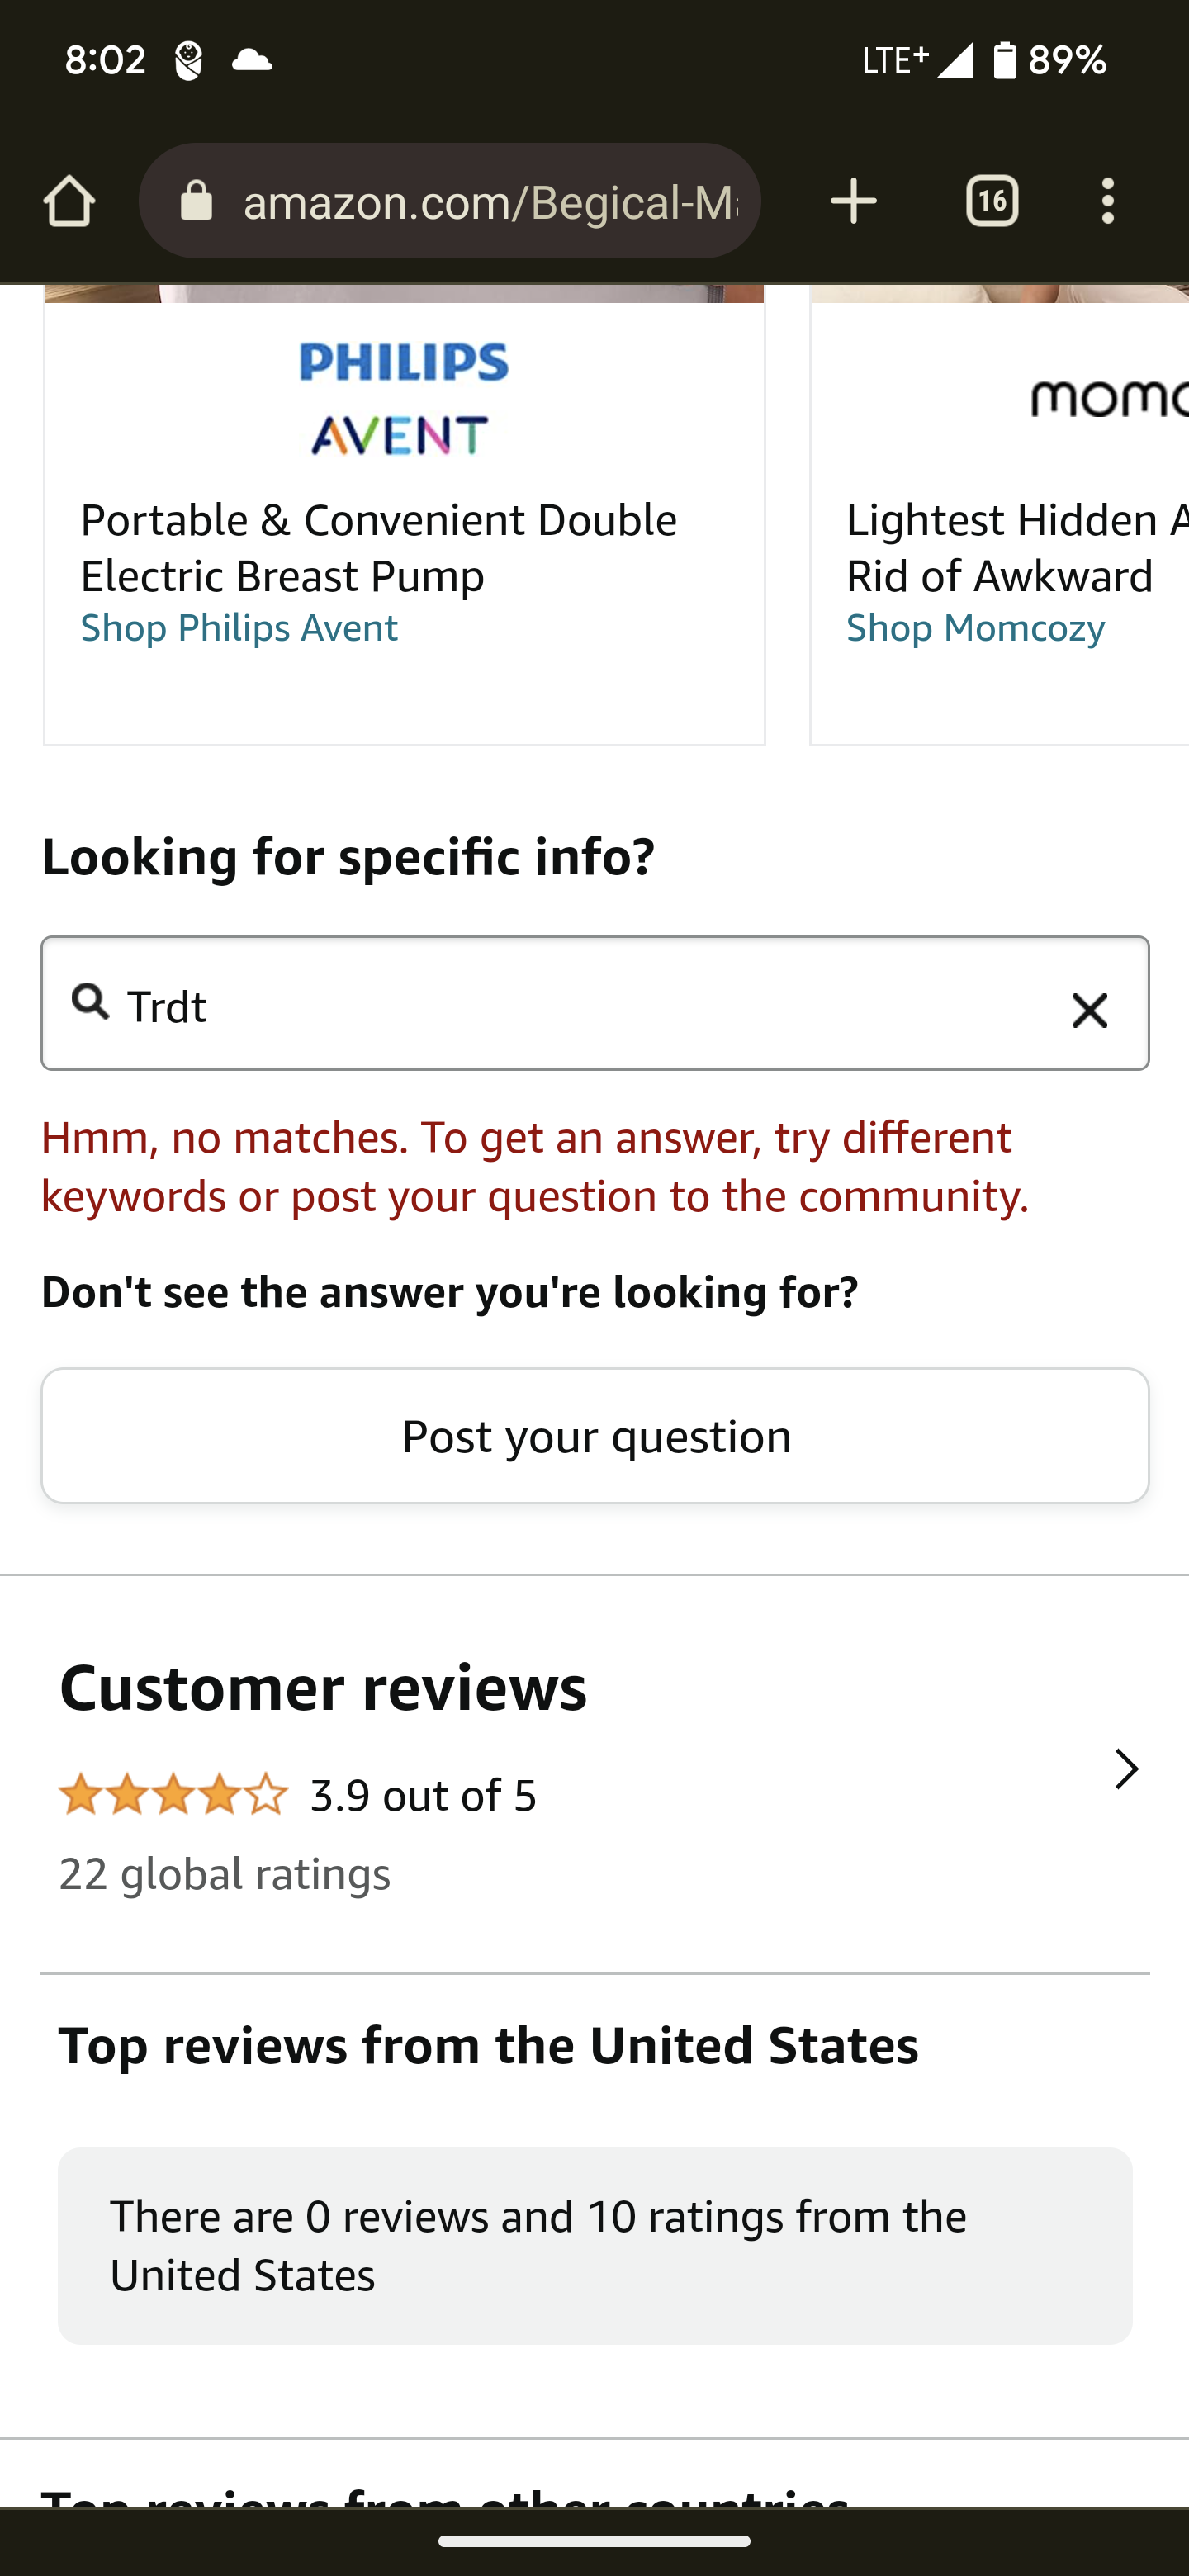The height and width of the screenshot is (2576, 1189).
Task: Tap the 3.9 star rating icons
Action: coord(174,1795)
